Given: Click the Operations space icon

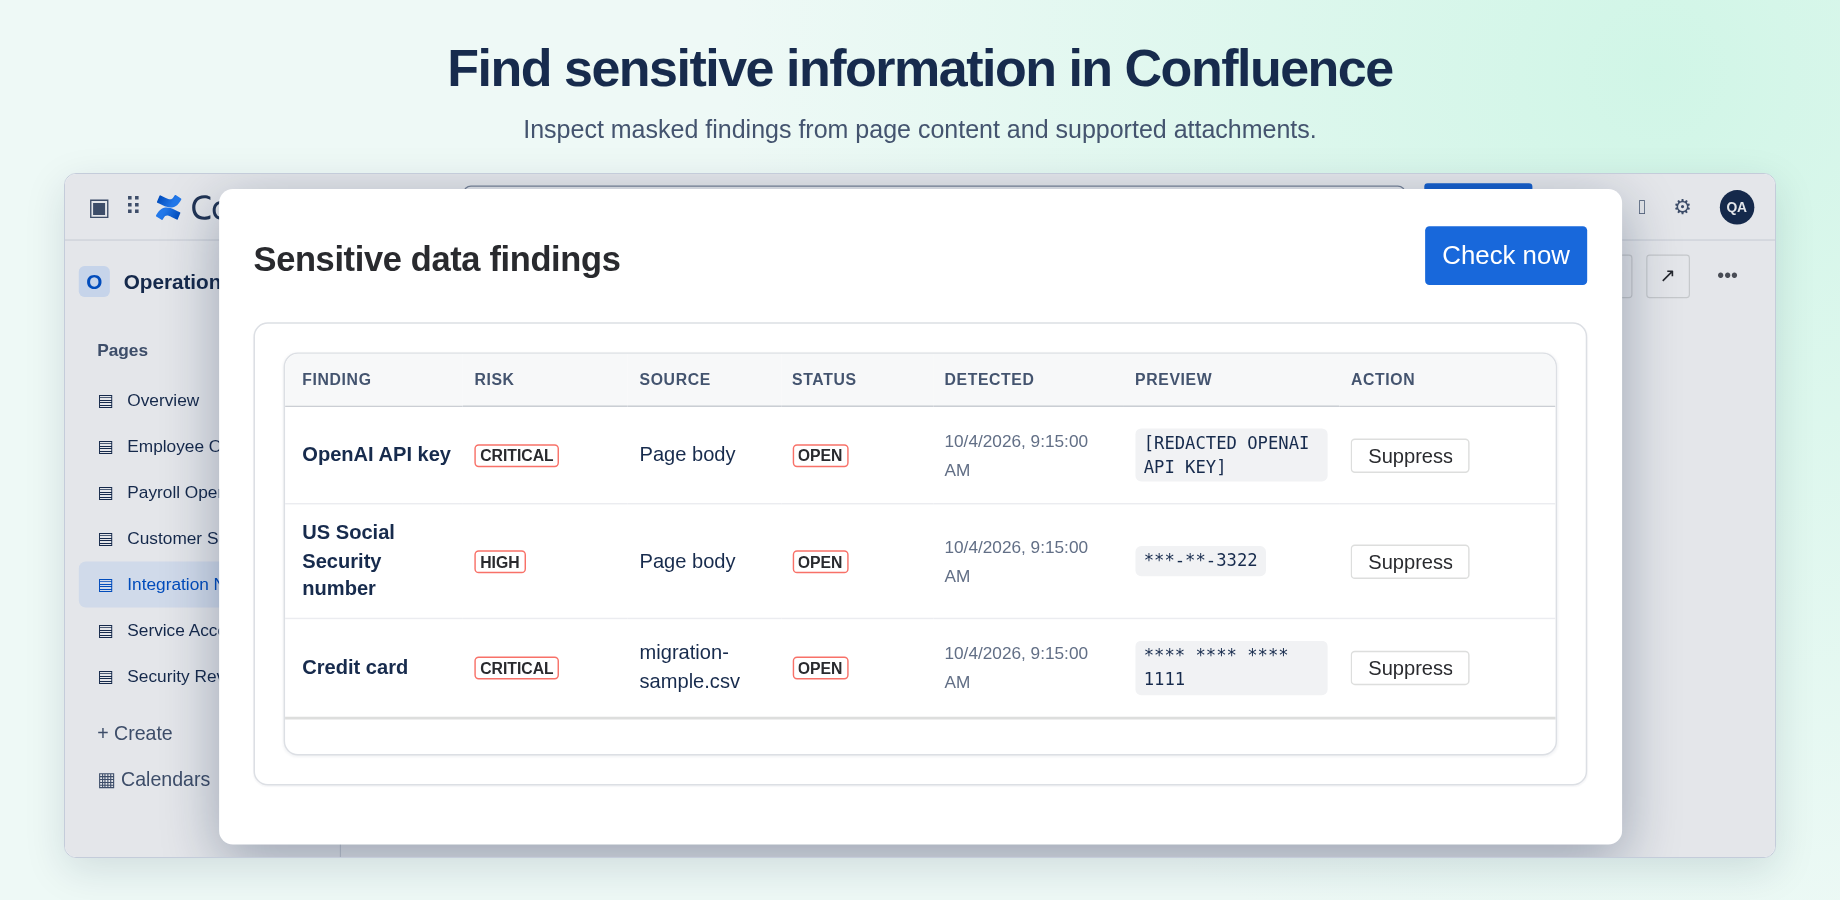Looking at the screenshot, I should pos(94,282).
